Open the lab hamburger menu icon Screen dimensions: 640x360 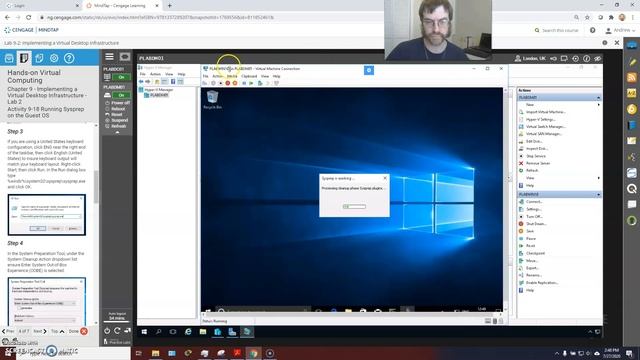(109, 57)
